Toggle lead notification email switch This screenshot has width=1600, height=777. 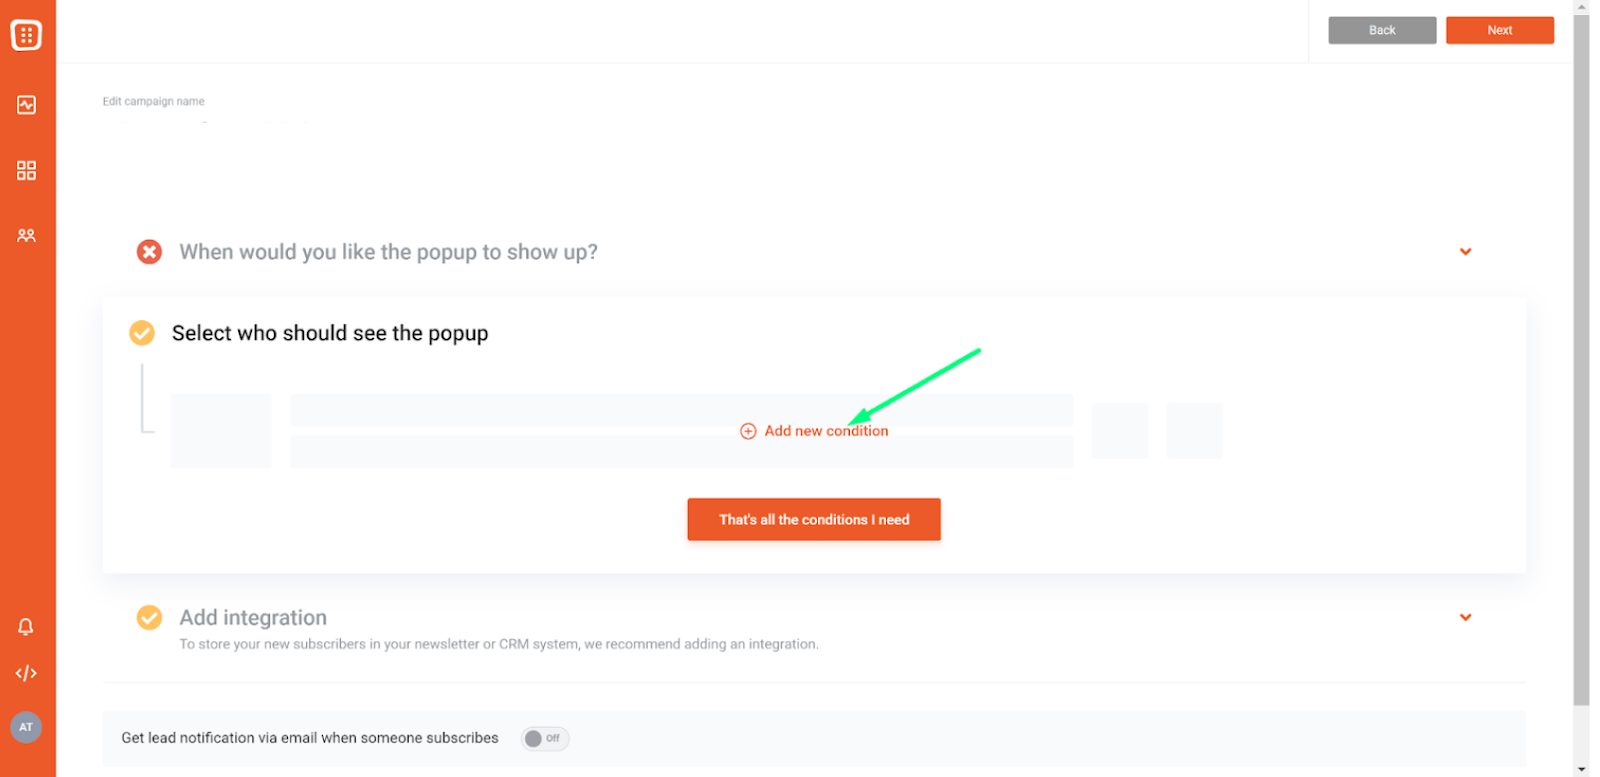pos(545,738)
